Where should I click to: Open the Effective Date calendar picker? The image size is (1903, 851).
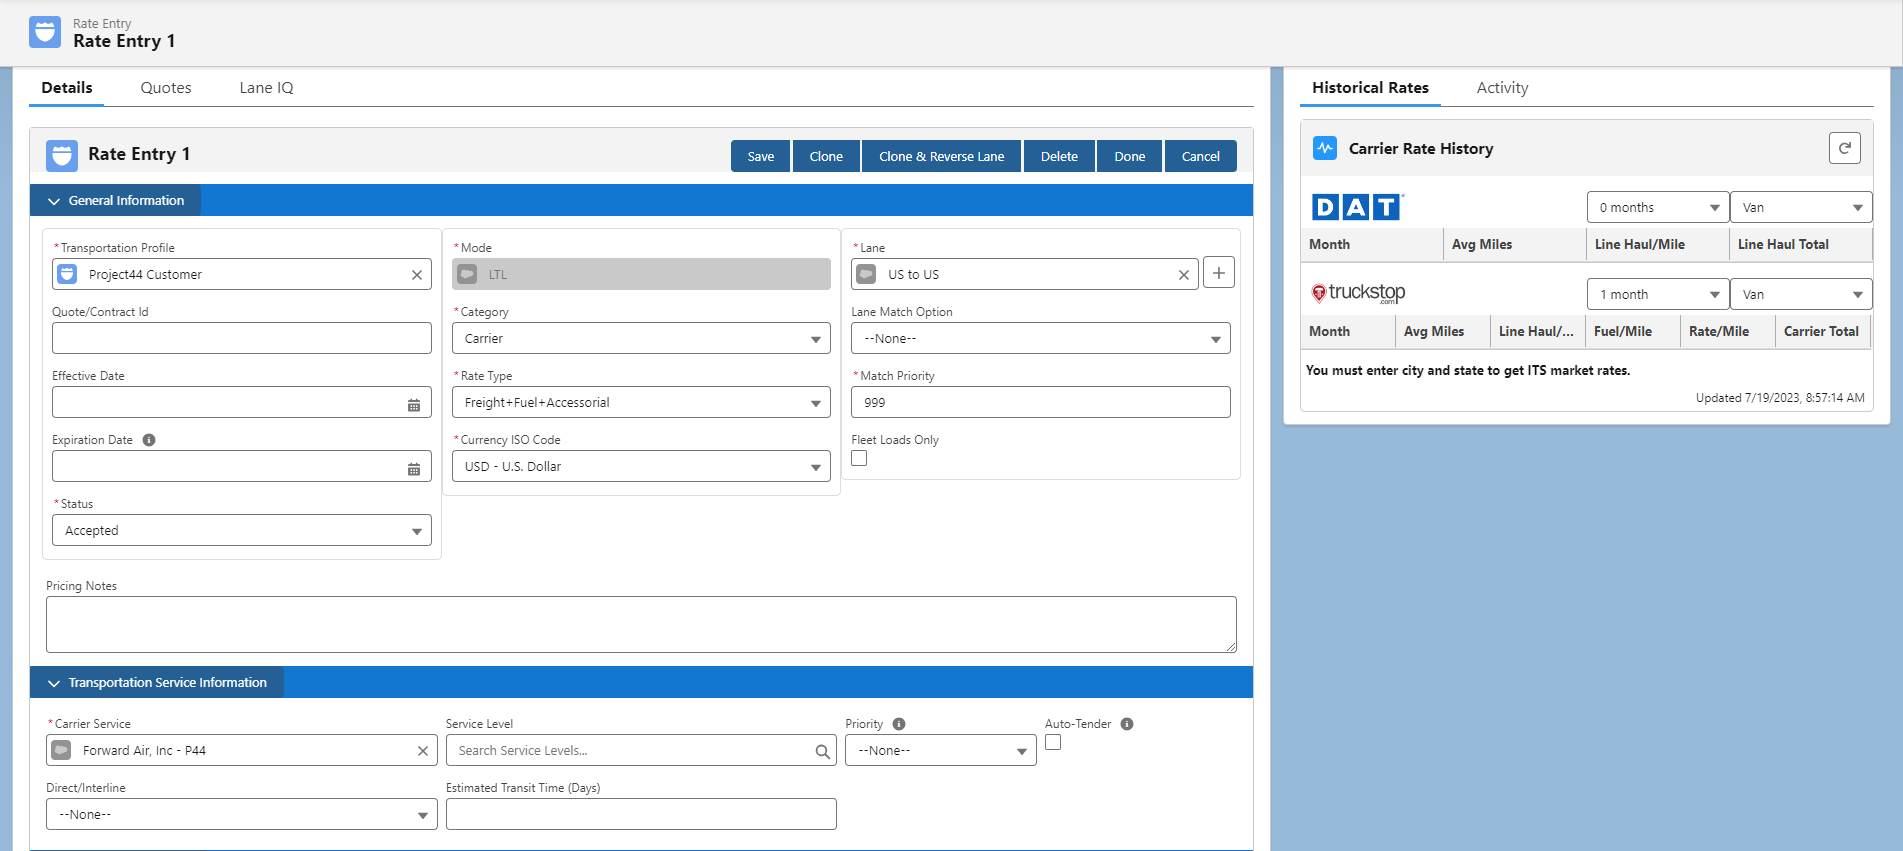click(414, 404)
